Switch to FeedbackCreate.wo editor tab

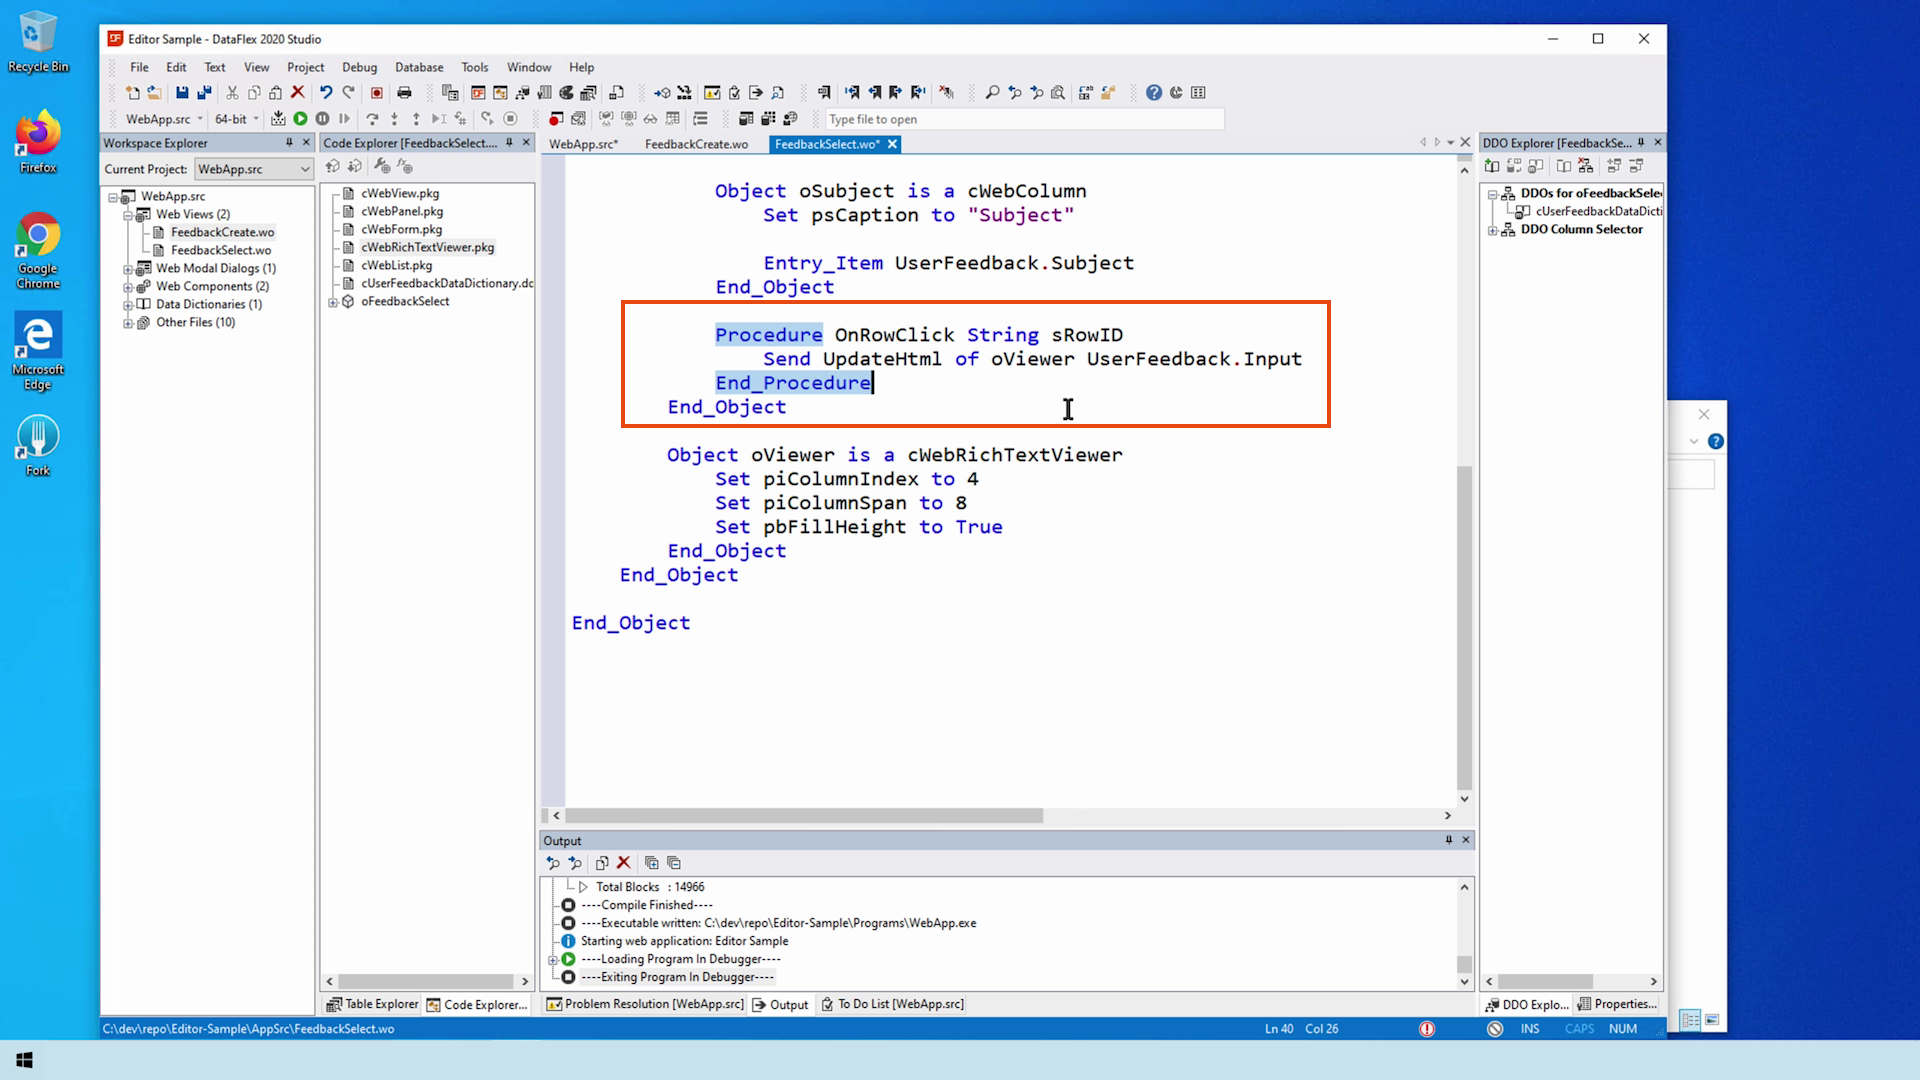click(x=696, y=144)
